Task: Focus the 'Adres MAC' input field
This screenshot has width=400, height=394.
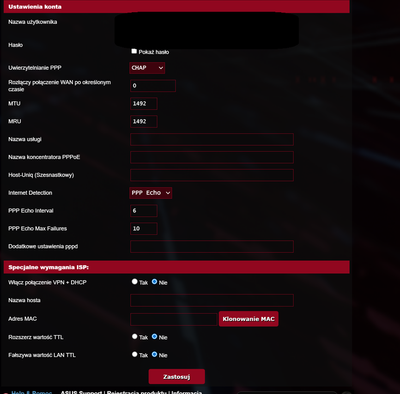Action: 174,319
